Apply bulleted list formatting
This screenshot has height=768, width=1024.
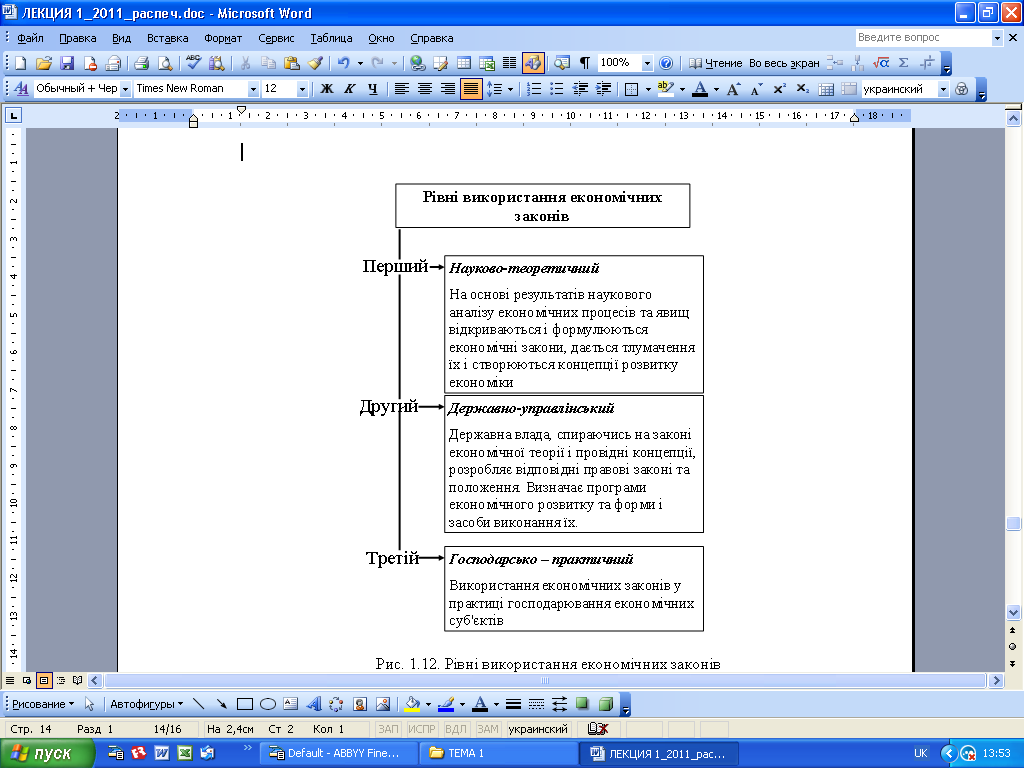(556, 89)
